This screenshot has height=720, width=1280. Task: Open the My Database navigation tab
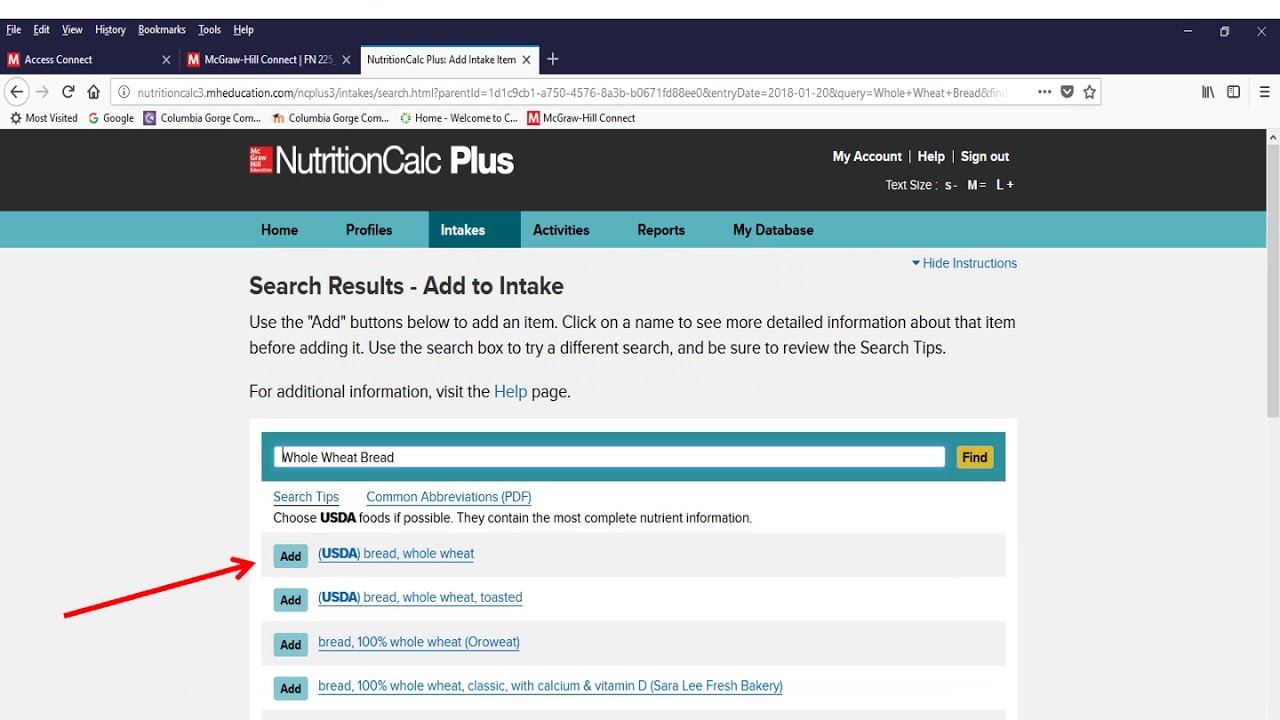point(773,230)
